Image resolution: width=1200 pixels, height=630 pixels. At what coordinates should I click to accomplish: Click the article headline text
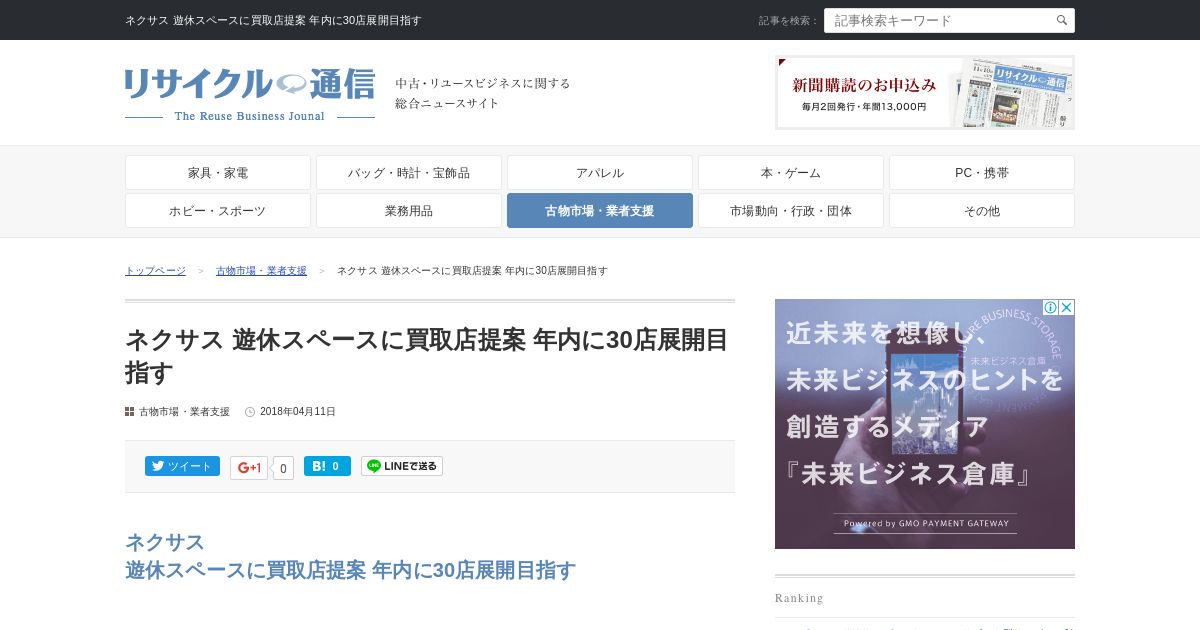(427, 356)
